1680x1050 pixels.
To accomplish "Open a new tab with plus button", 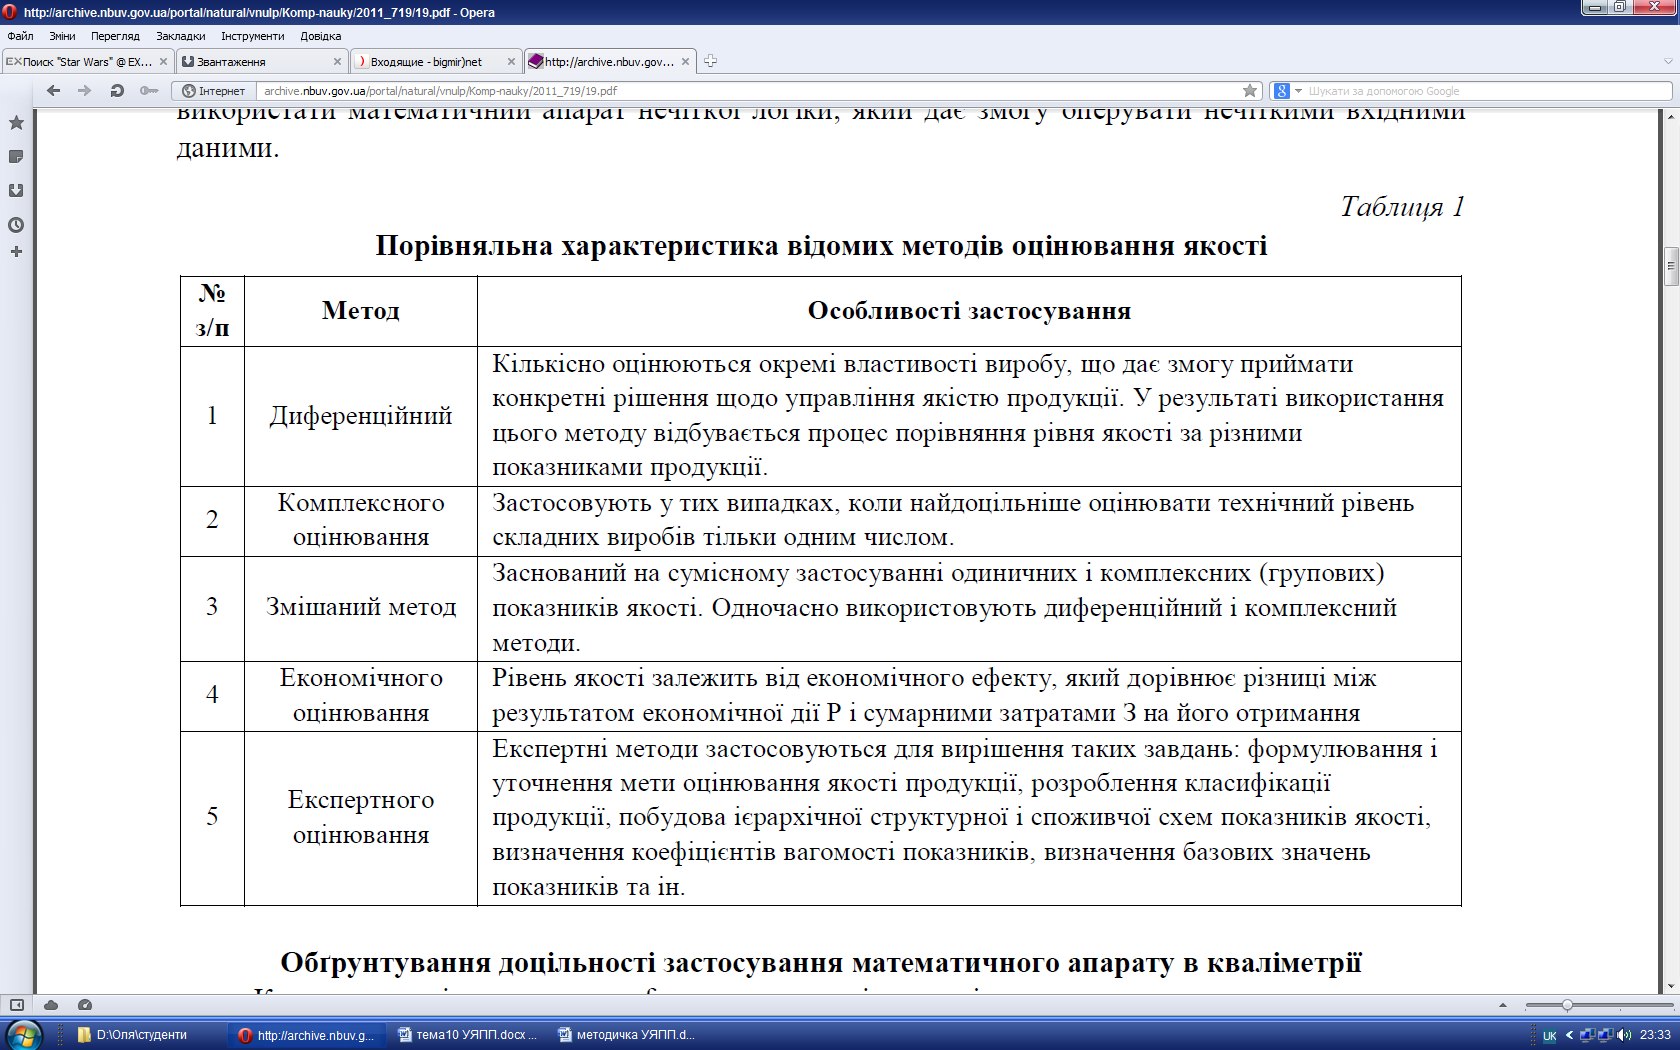I will 710,61.
